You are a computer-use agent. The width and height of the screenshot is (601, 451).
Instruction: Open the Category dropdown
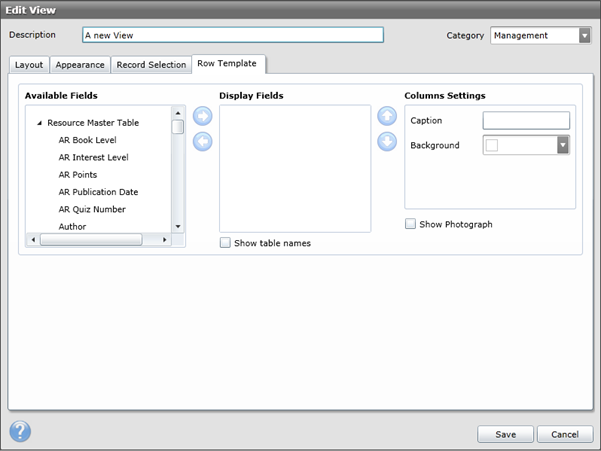[584, 36]
